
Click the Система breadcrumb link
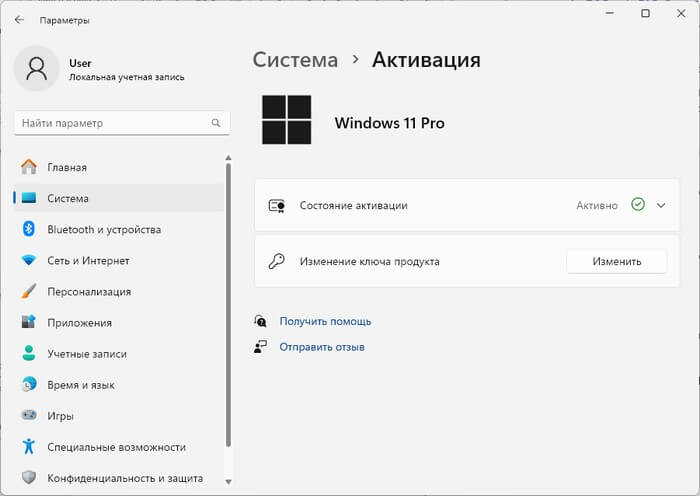(x=295, y=60)
